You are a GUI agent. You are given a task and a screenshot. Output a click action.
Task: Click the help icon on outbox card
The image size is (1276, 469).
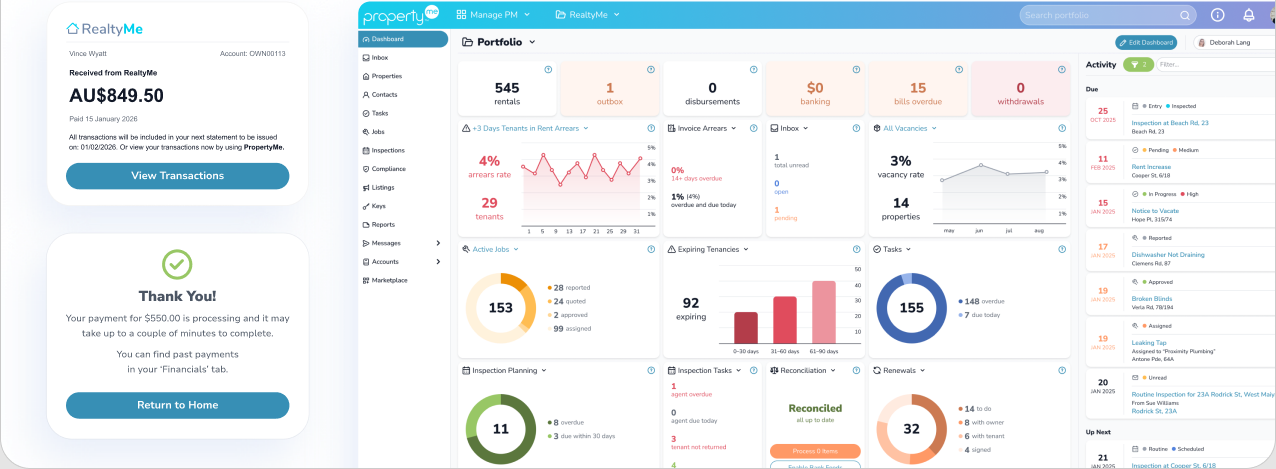[651, 69]
